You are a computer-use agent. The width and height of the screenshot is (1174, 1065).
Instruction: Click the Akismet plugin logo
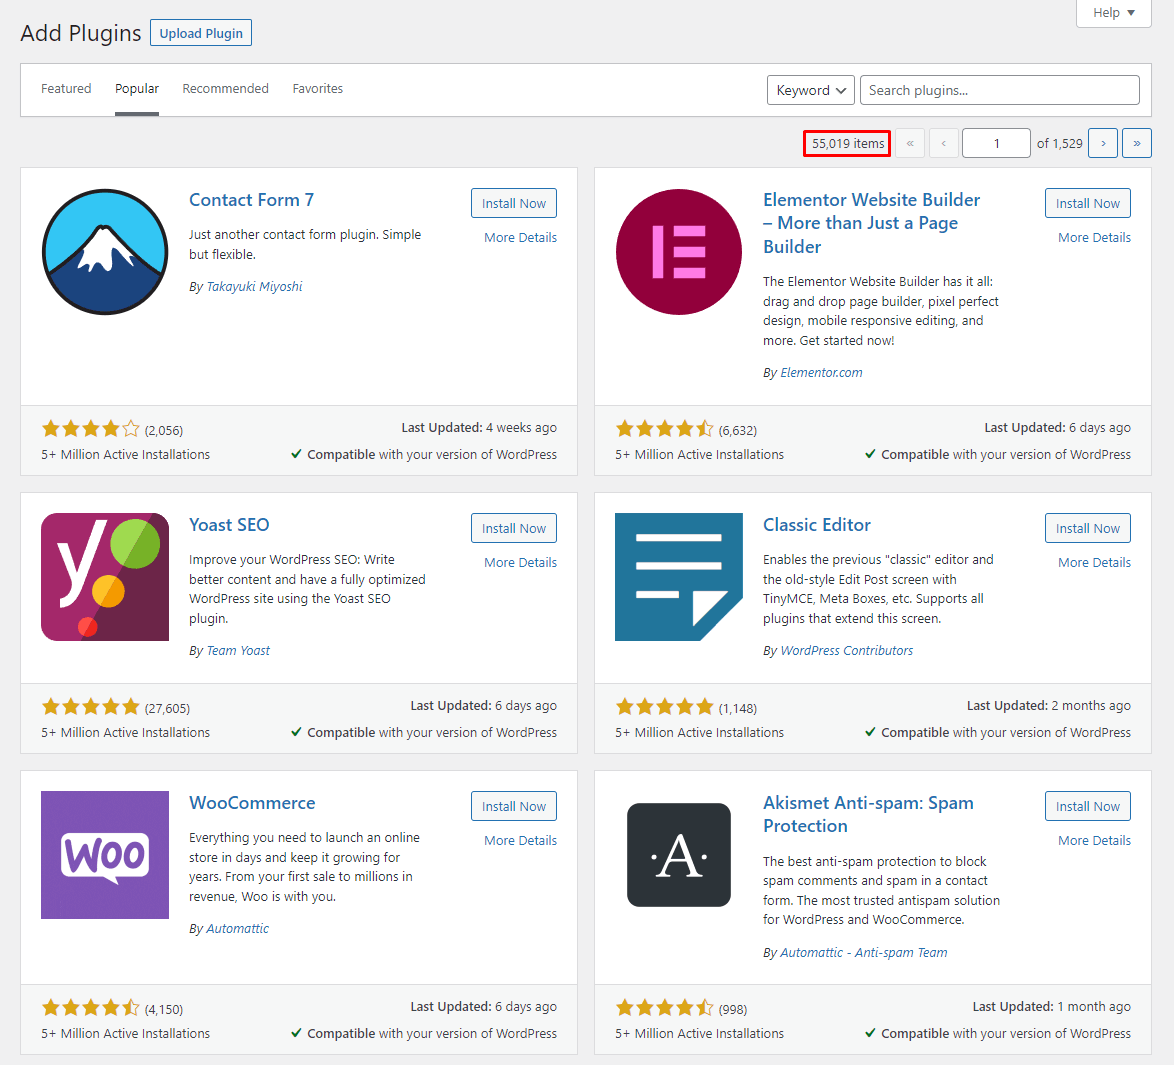678,855
